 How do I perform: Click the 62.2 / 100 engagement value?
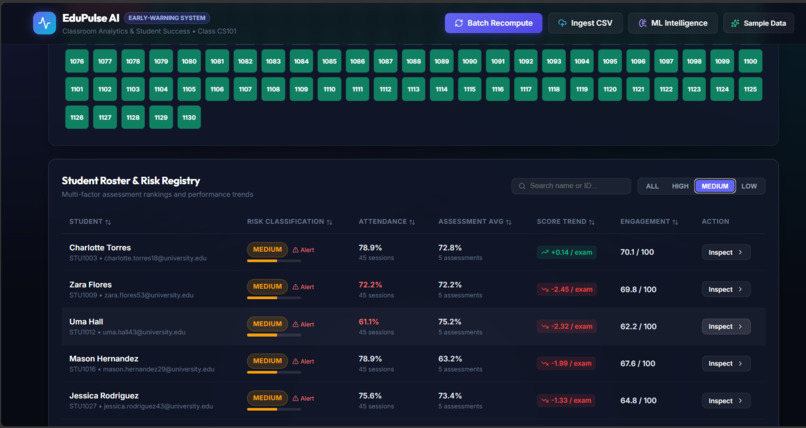(x=637, y=326)
